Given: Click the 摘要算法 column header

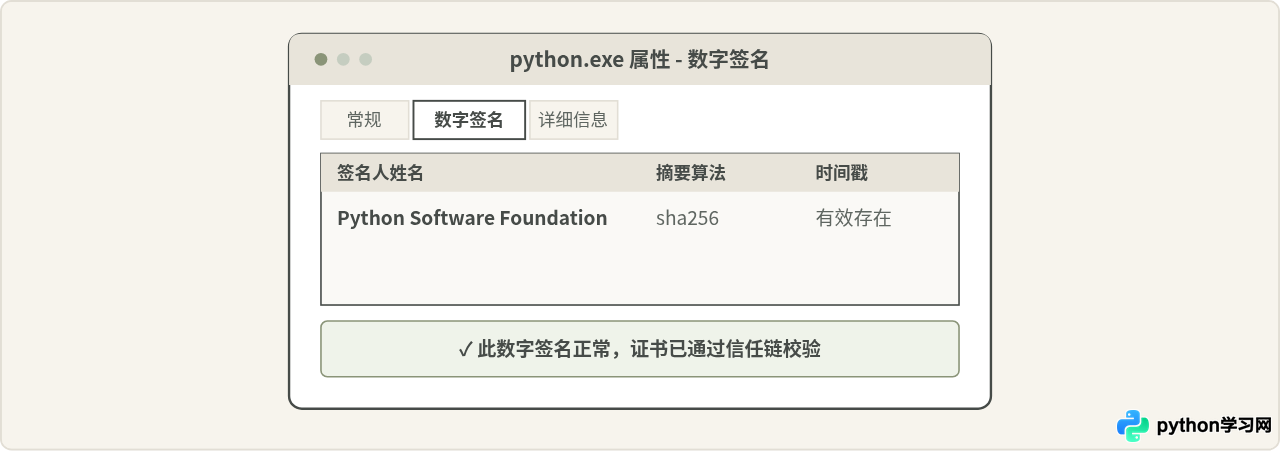Looking at the screenshot, I should (x=690, y=173).
